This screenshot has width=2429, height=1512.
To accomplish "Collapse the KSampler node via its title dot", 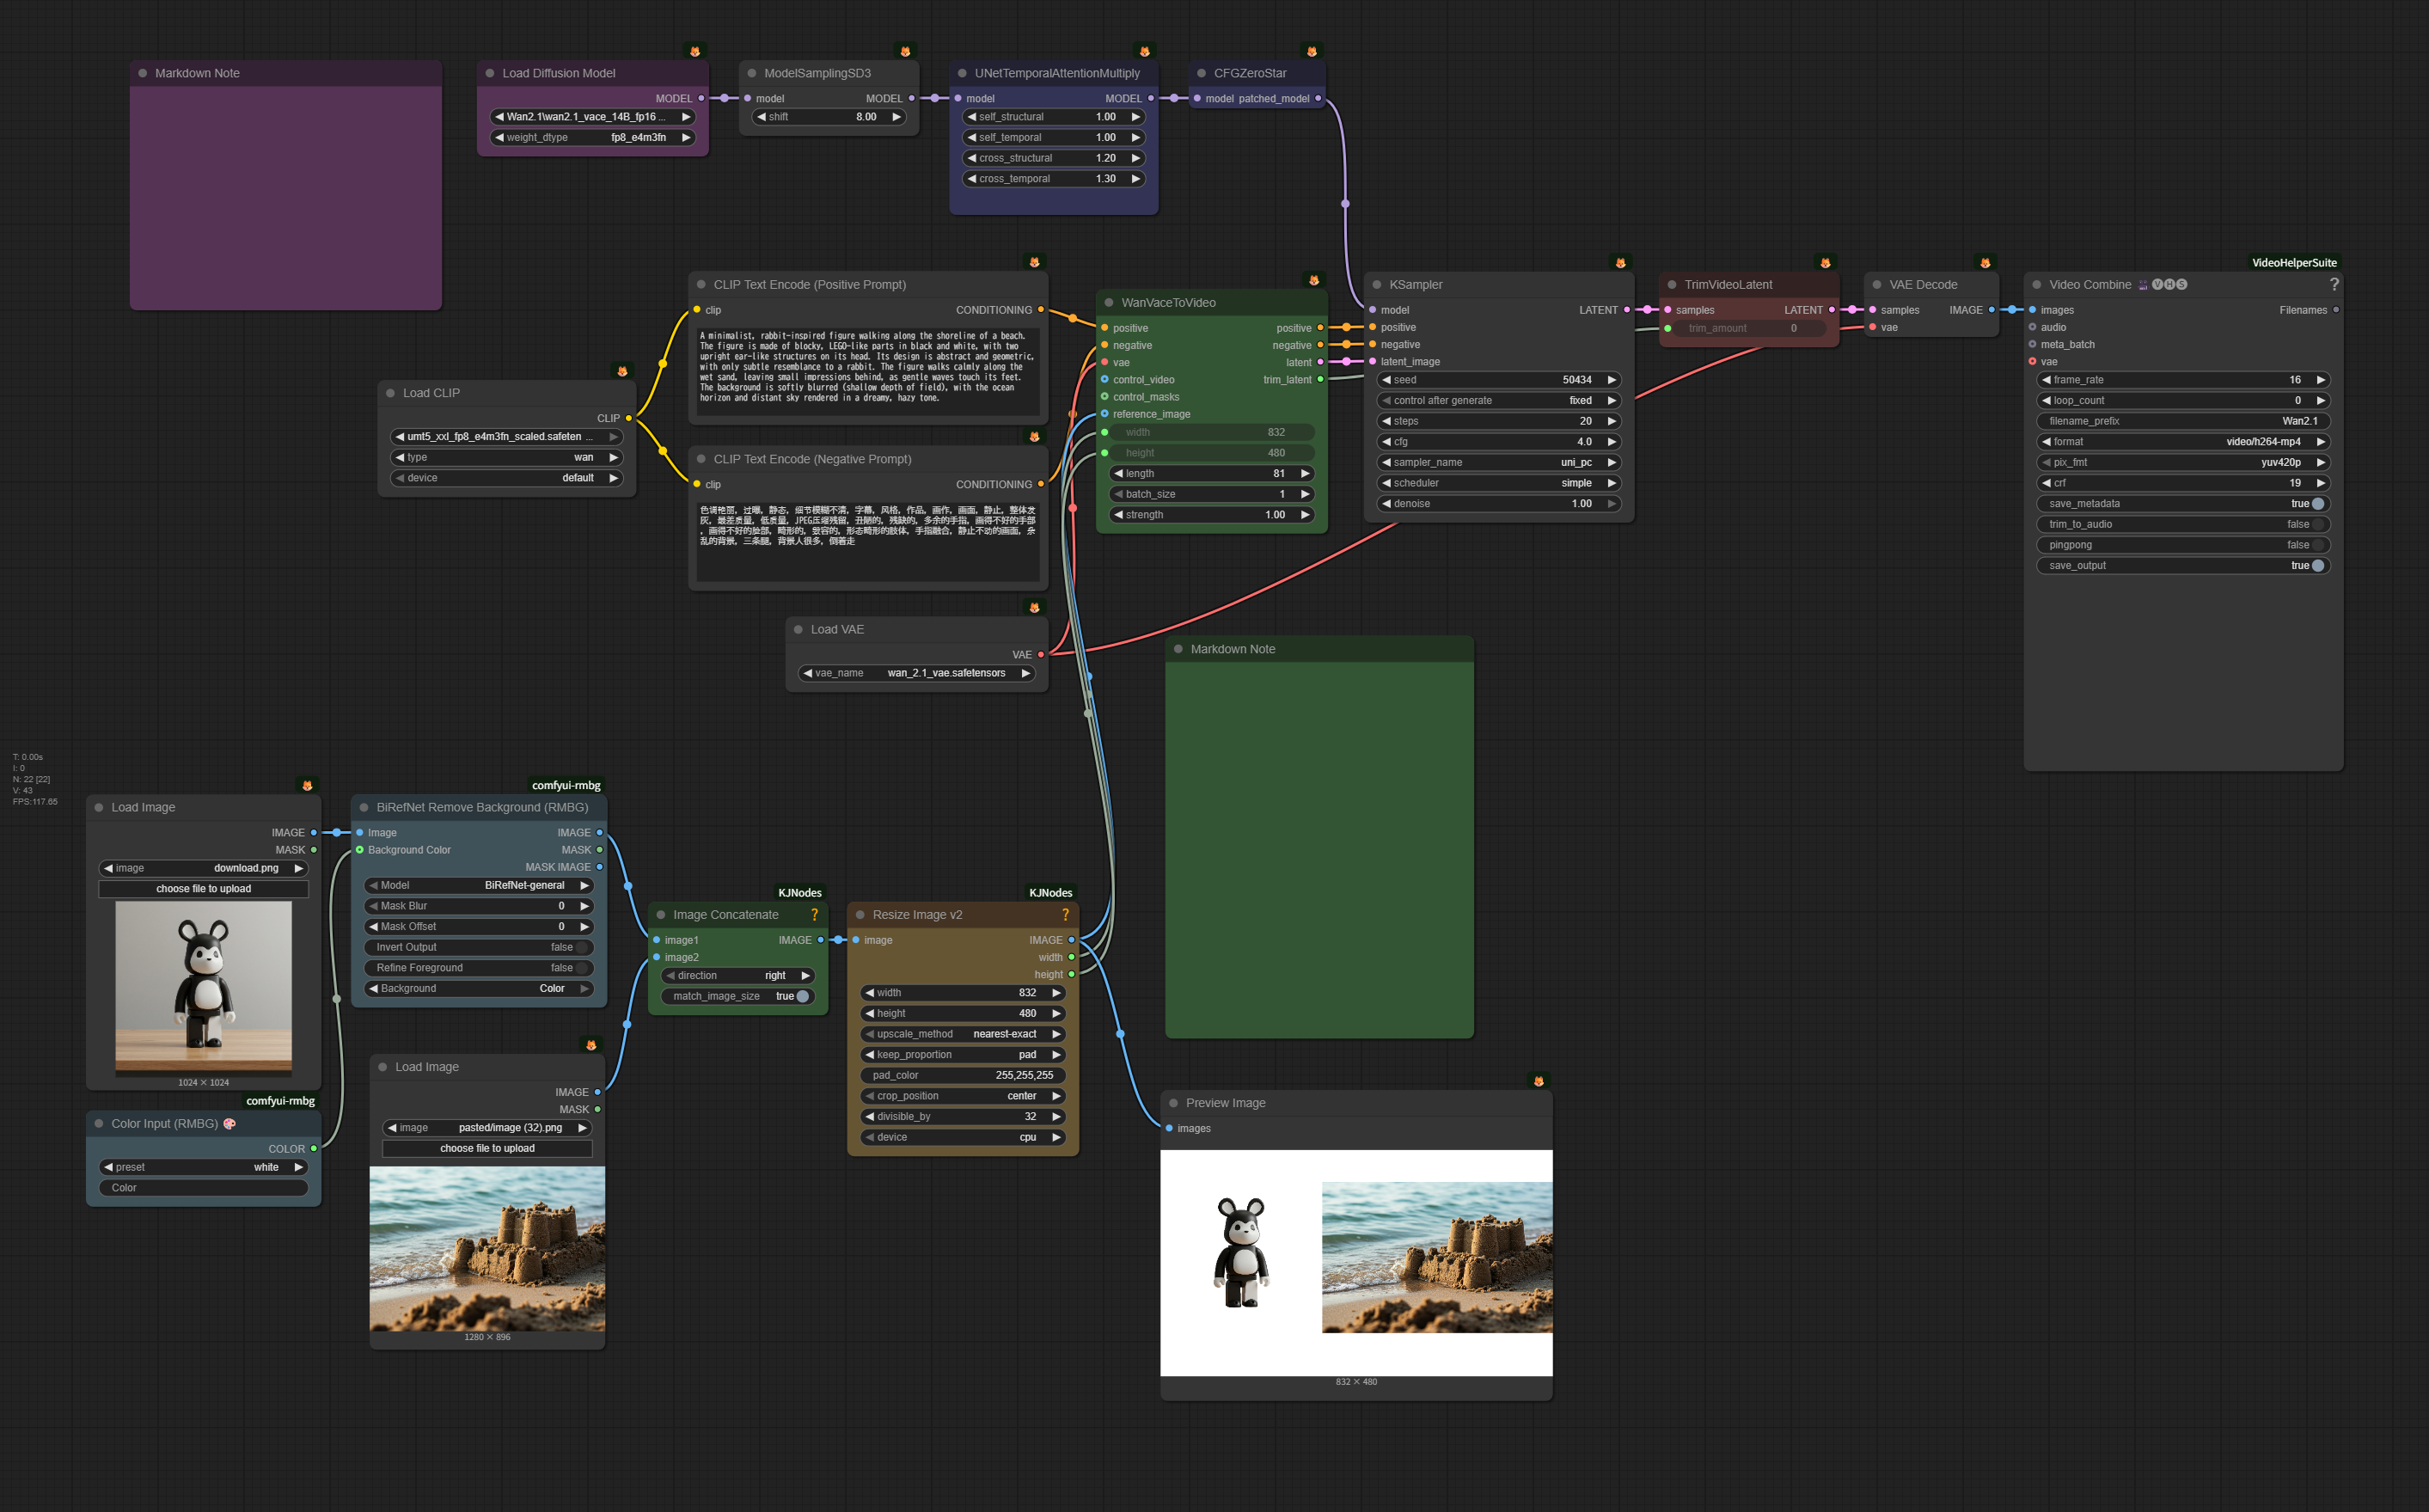I will 1377,285.
